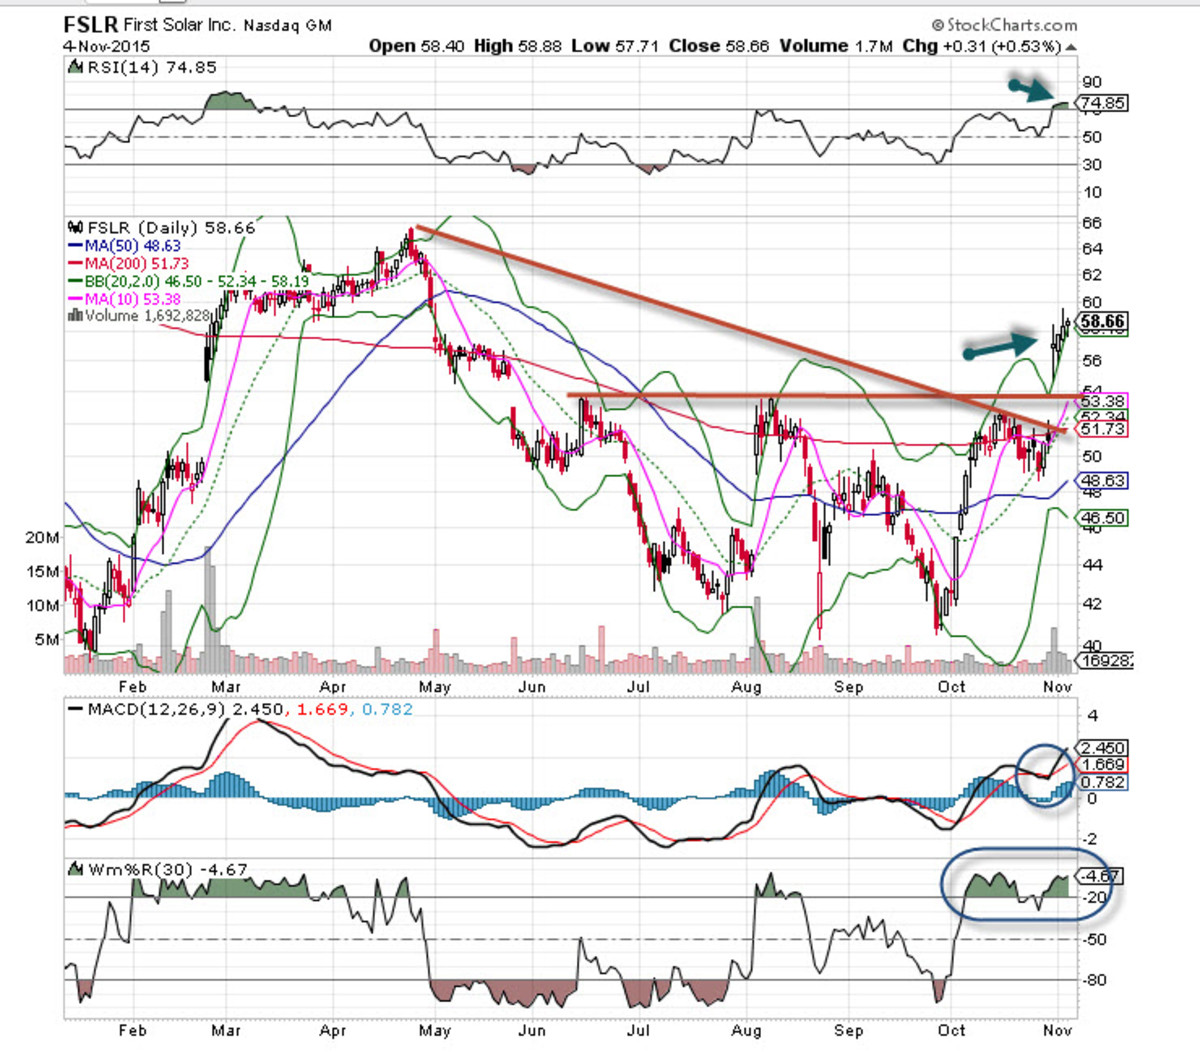Click the candlestick icon beside FSLR (Daily)
Image resolution: width=1200 pixels, height=1052 pixels.
click(x=76, y=228)
